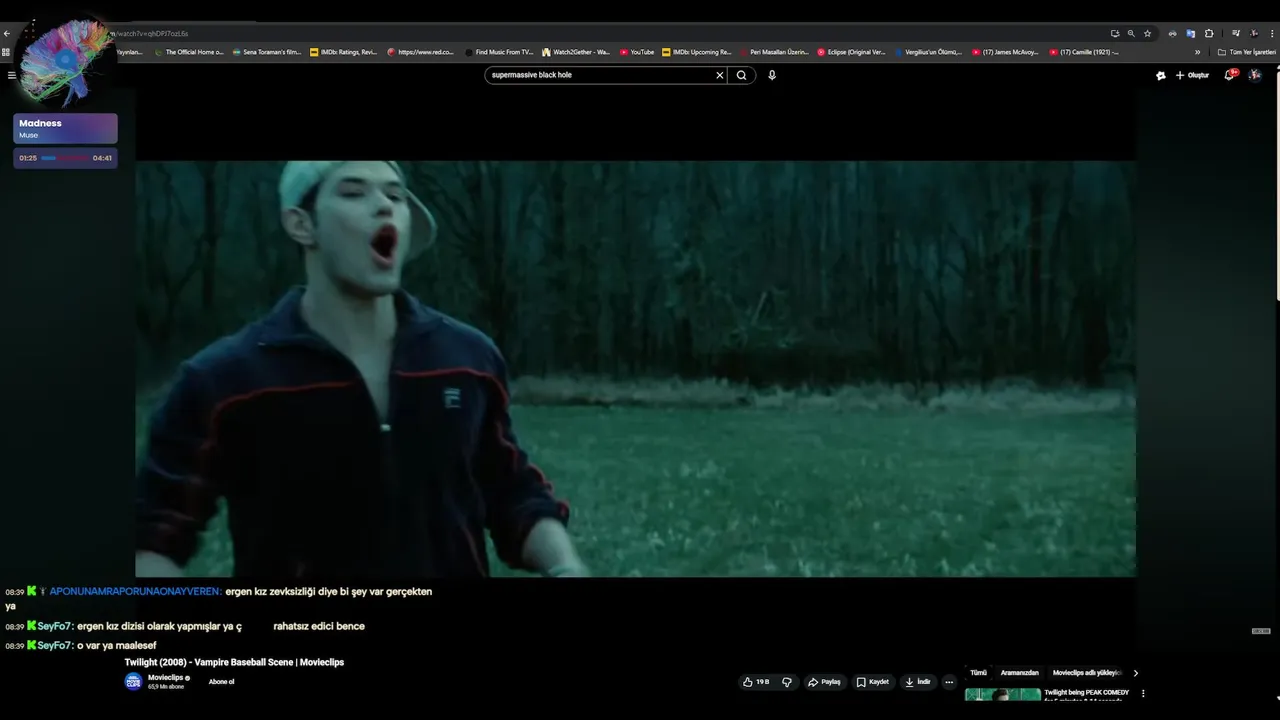The width and height of the screenshot is (1280, 720).
Task: Open the https://www.red.co... bookmark
Action: (420, 52)
